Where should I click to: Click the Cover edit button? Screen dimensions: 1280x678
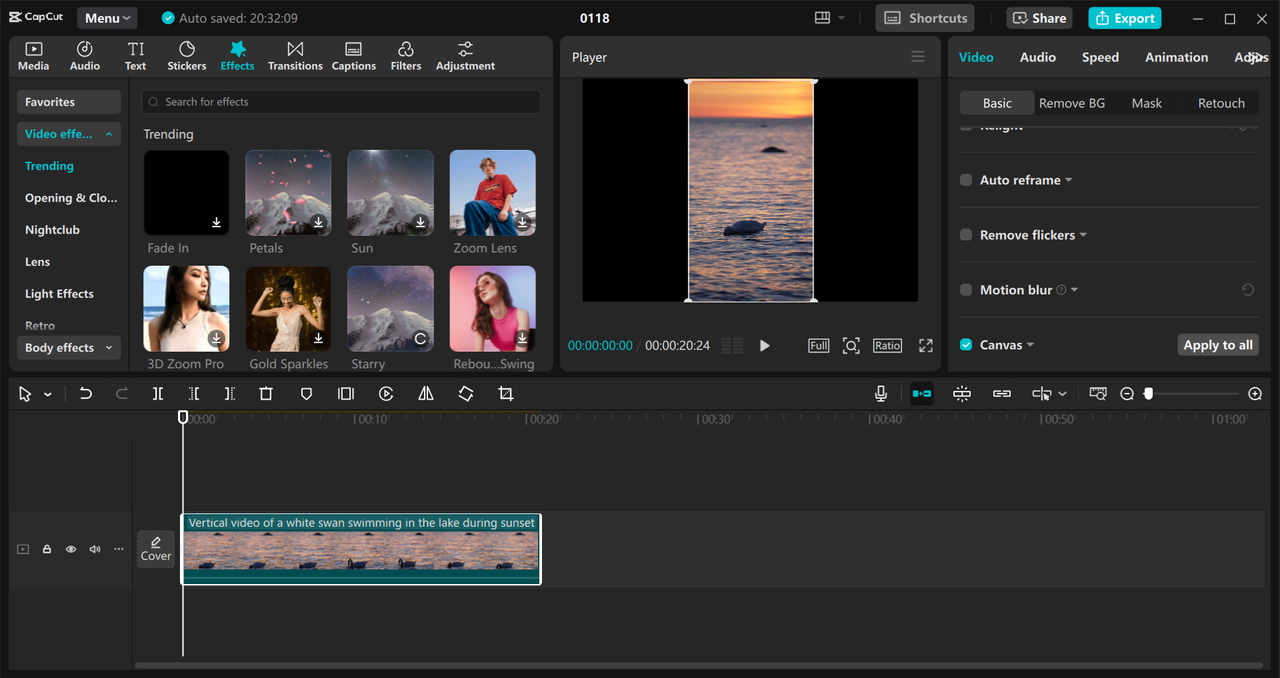(x=156, y=549)
